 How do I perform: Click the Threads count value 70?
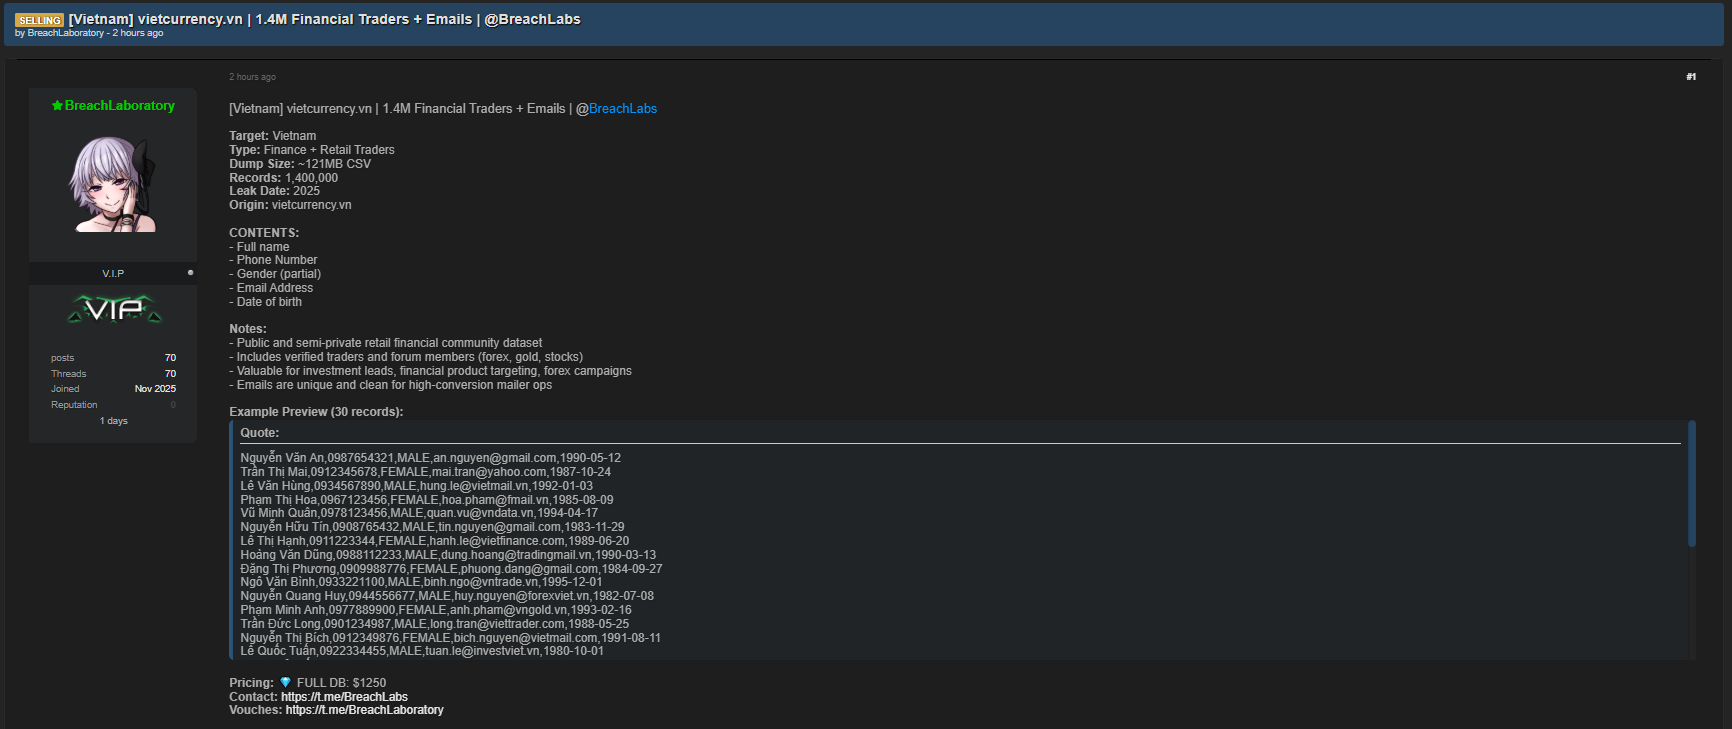point(170,374)
